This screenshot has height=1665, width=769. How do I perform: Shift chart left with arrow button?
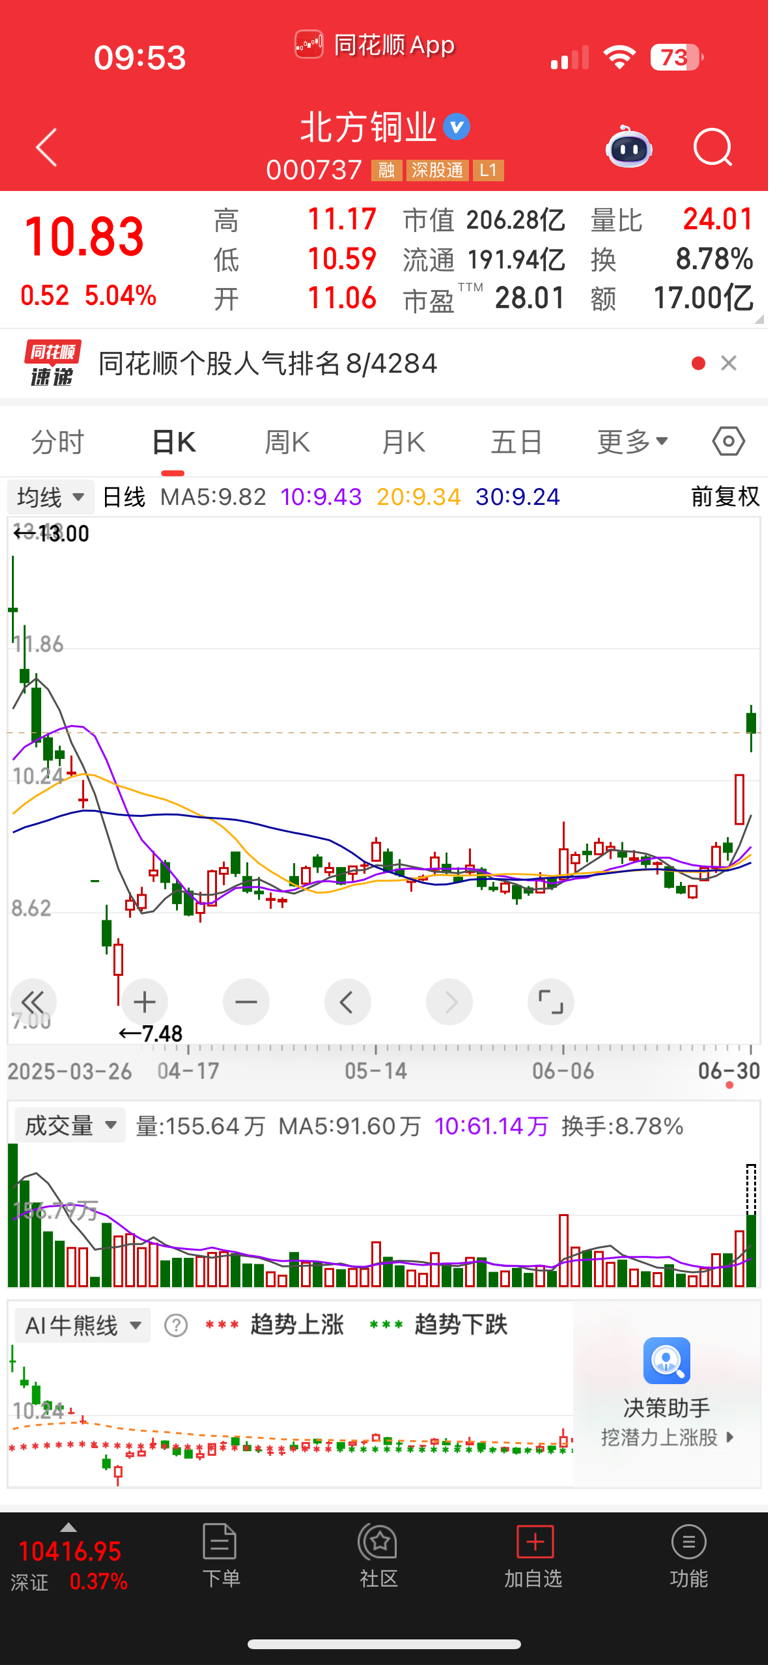tap(348, 1002)
